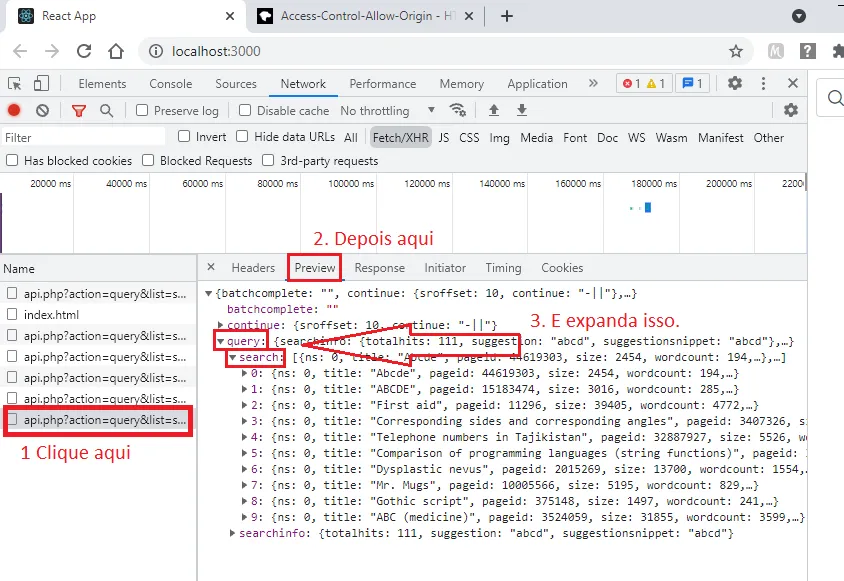Open the No throttling dropdown
This screenshot has width=844, height=581.
click(x=388, y=111)
